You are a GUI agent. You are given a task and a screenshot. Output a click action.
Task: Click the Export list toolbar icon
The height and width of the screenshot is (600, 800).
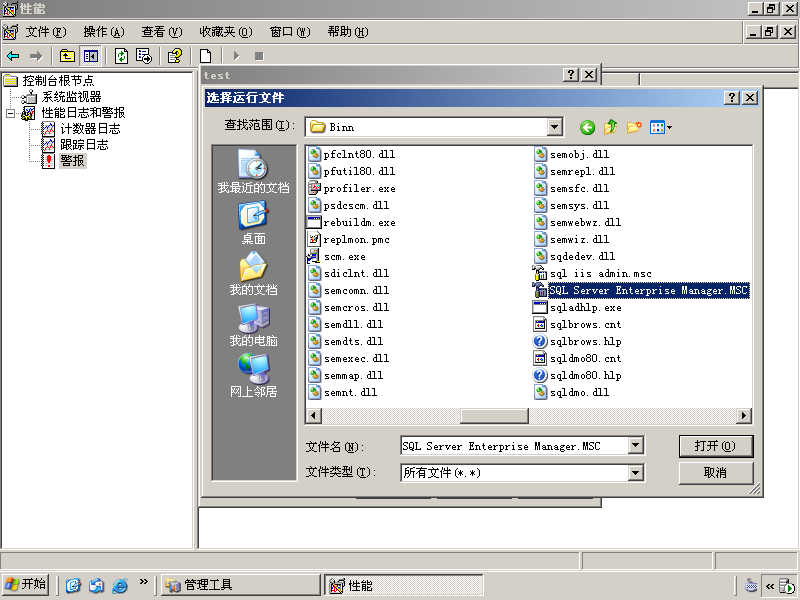pos(144,56)
